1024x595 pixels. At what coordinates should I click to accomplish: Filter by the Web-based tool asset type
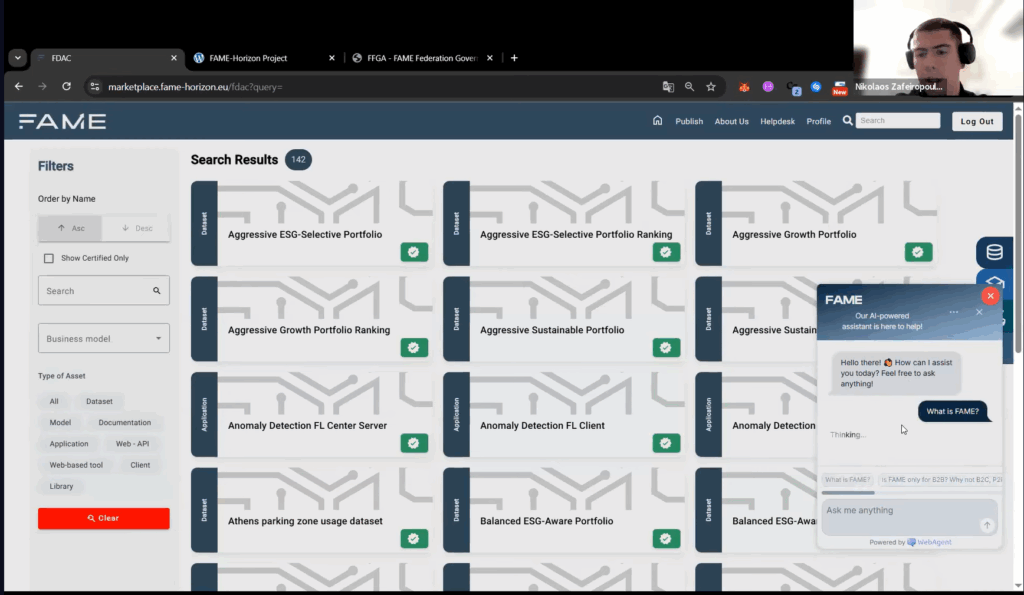pos(76,465)
